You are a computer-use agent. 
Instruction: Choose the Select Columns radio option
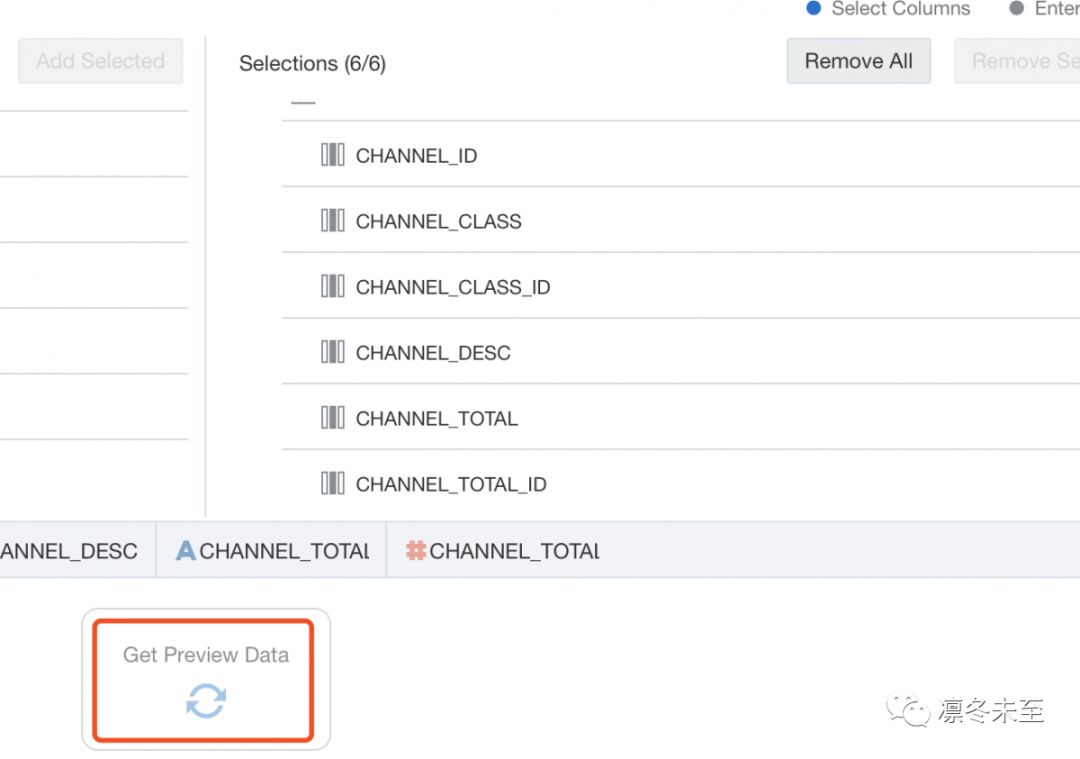point(814,8)
